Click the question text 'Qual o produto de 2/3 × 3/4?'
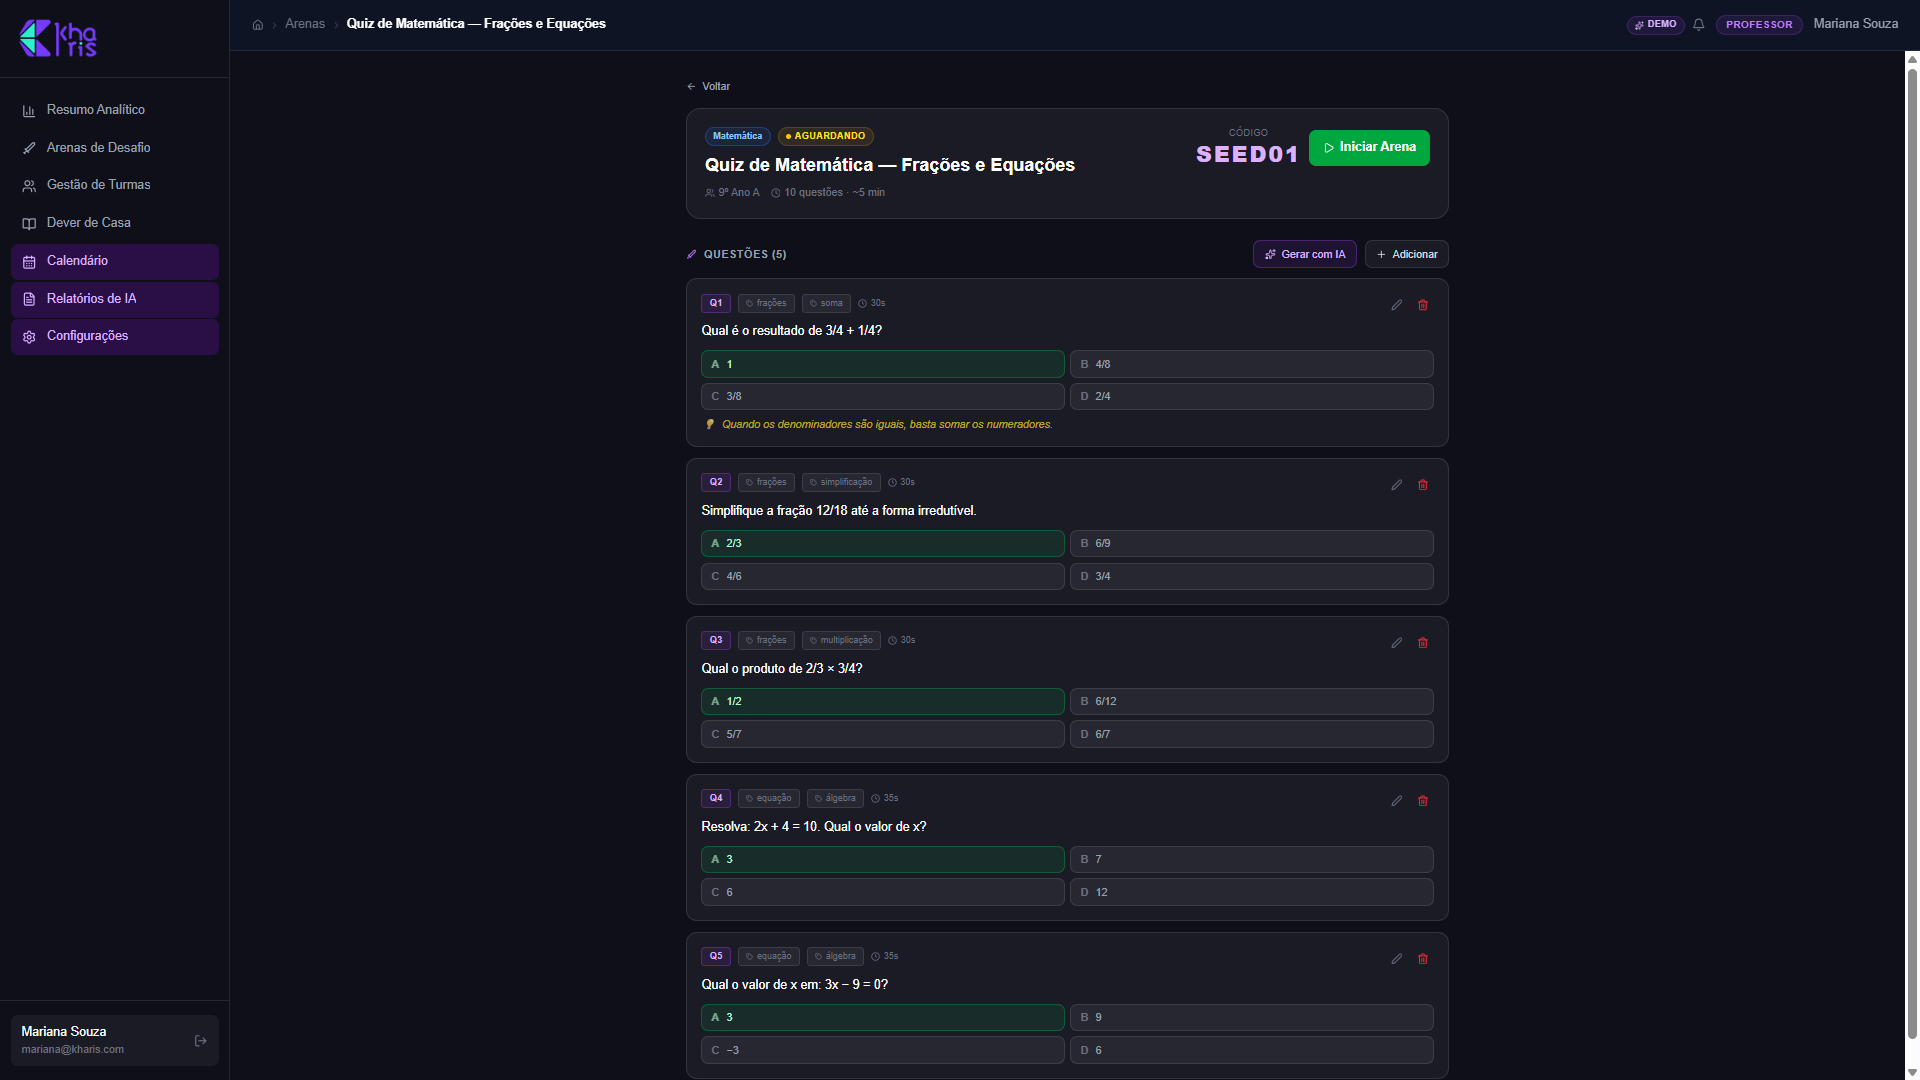This screenshot has height=1080, width=1920. (x=781, y=669)
